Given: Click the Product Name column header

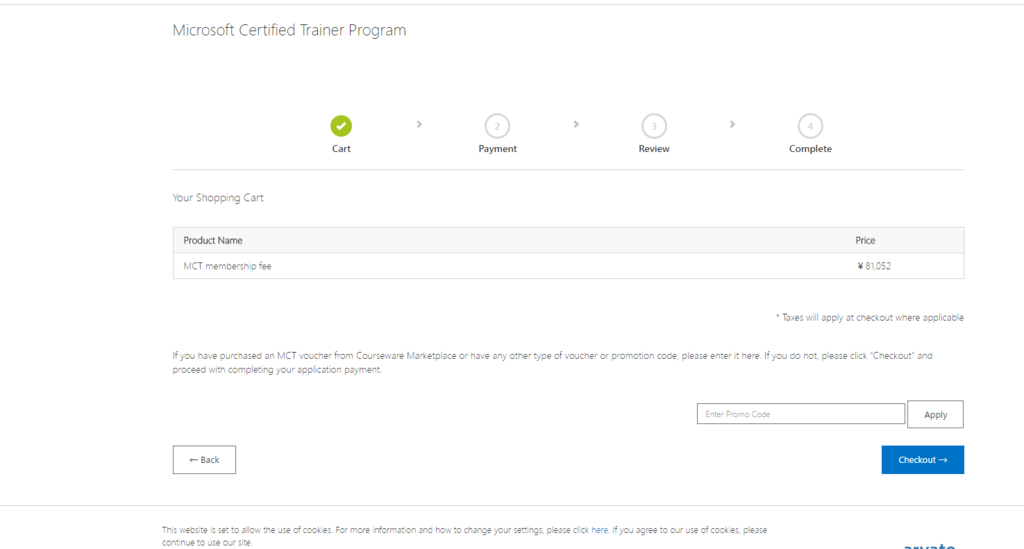Looking at the screenshot, I should point(213,240).
